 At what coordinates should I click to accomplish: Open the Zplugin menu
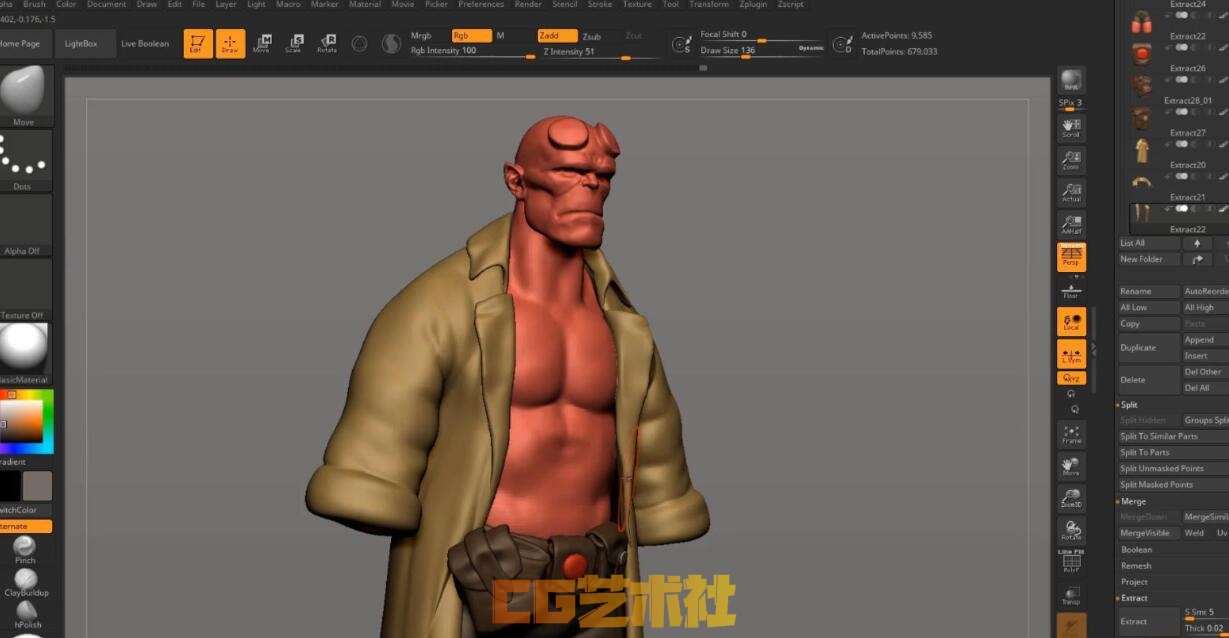[x=753, y=4]
